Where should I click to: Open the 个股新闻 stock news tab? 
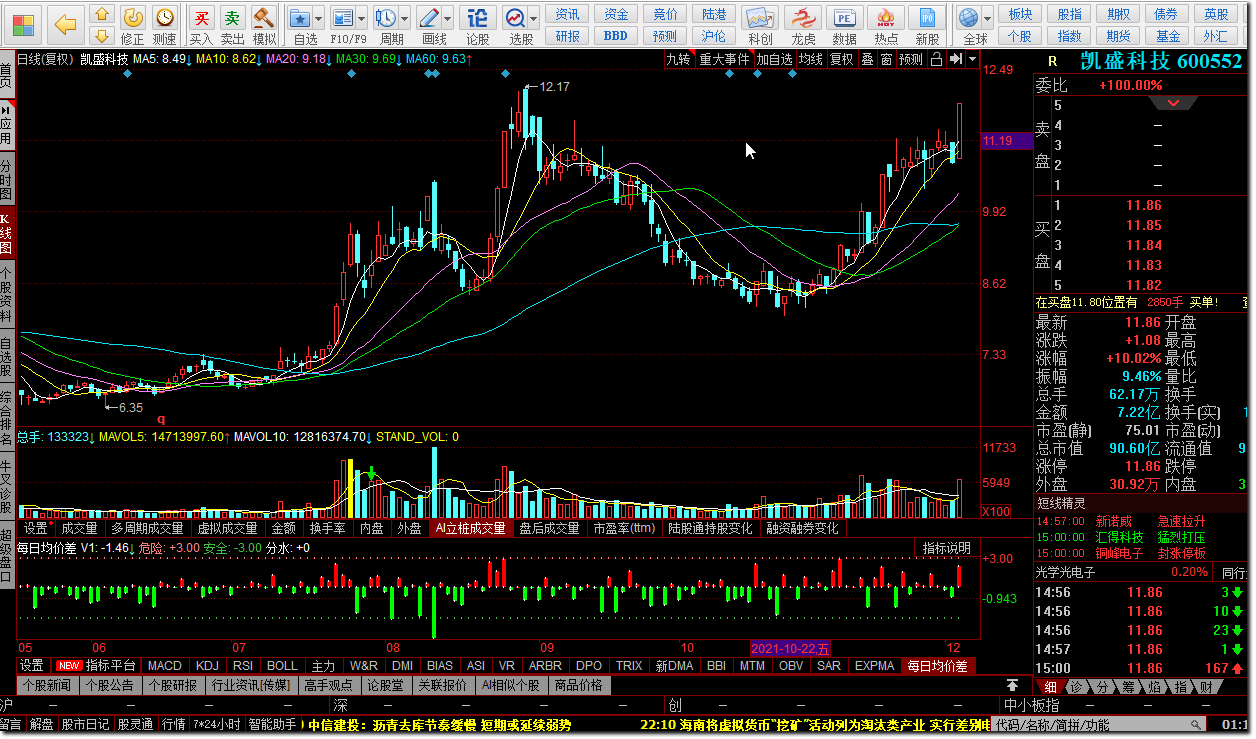point(49,685)
